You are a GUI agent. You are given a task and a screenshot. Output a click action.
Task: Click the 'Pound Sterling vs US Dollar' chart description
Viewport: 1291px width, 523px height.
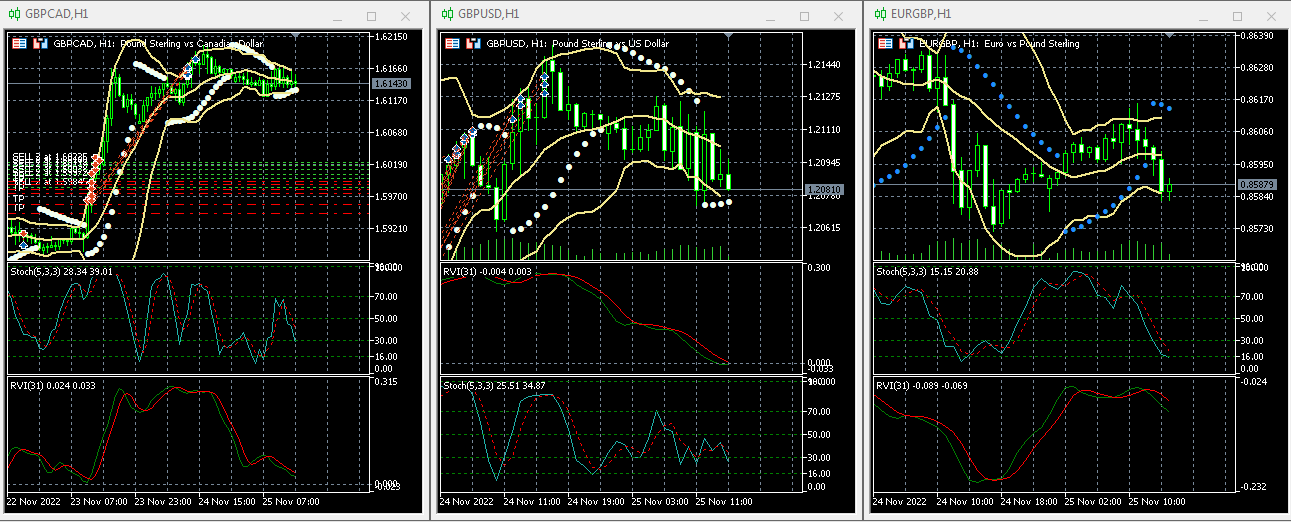[611, 44]
